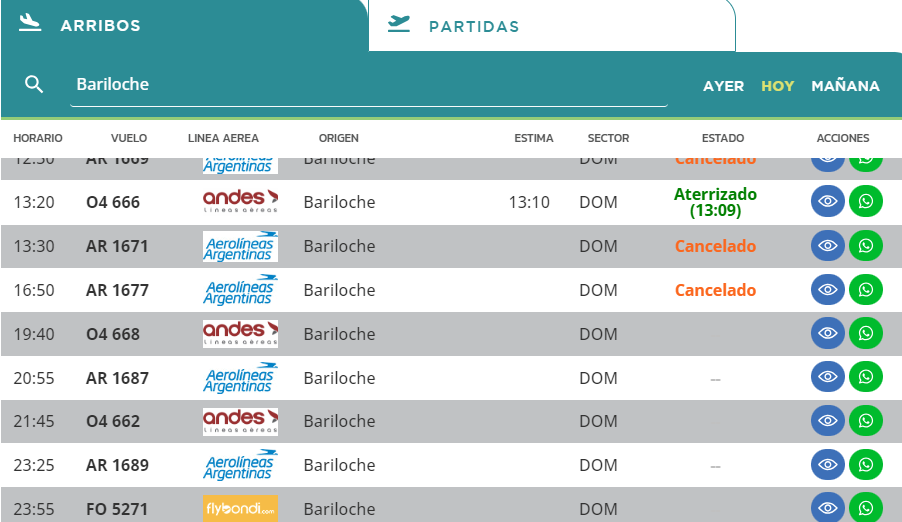View flight AR 1677 details via eye icon

coord(827,290)
